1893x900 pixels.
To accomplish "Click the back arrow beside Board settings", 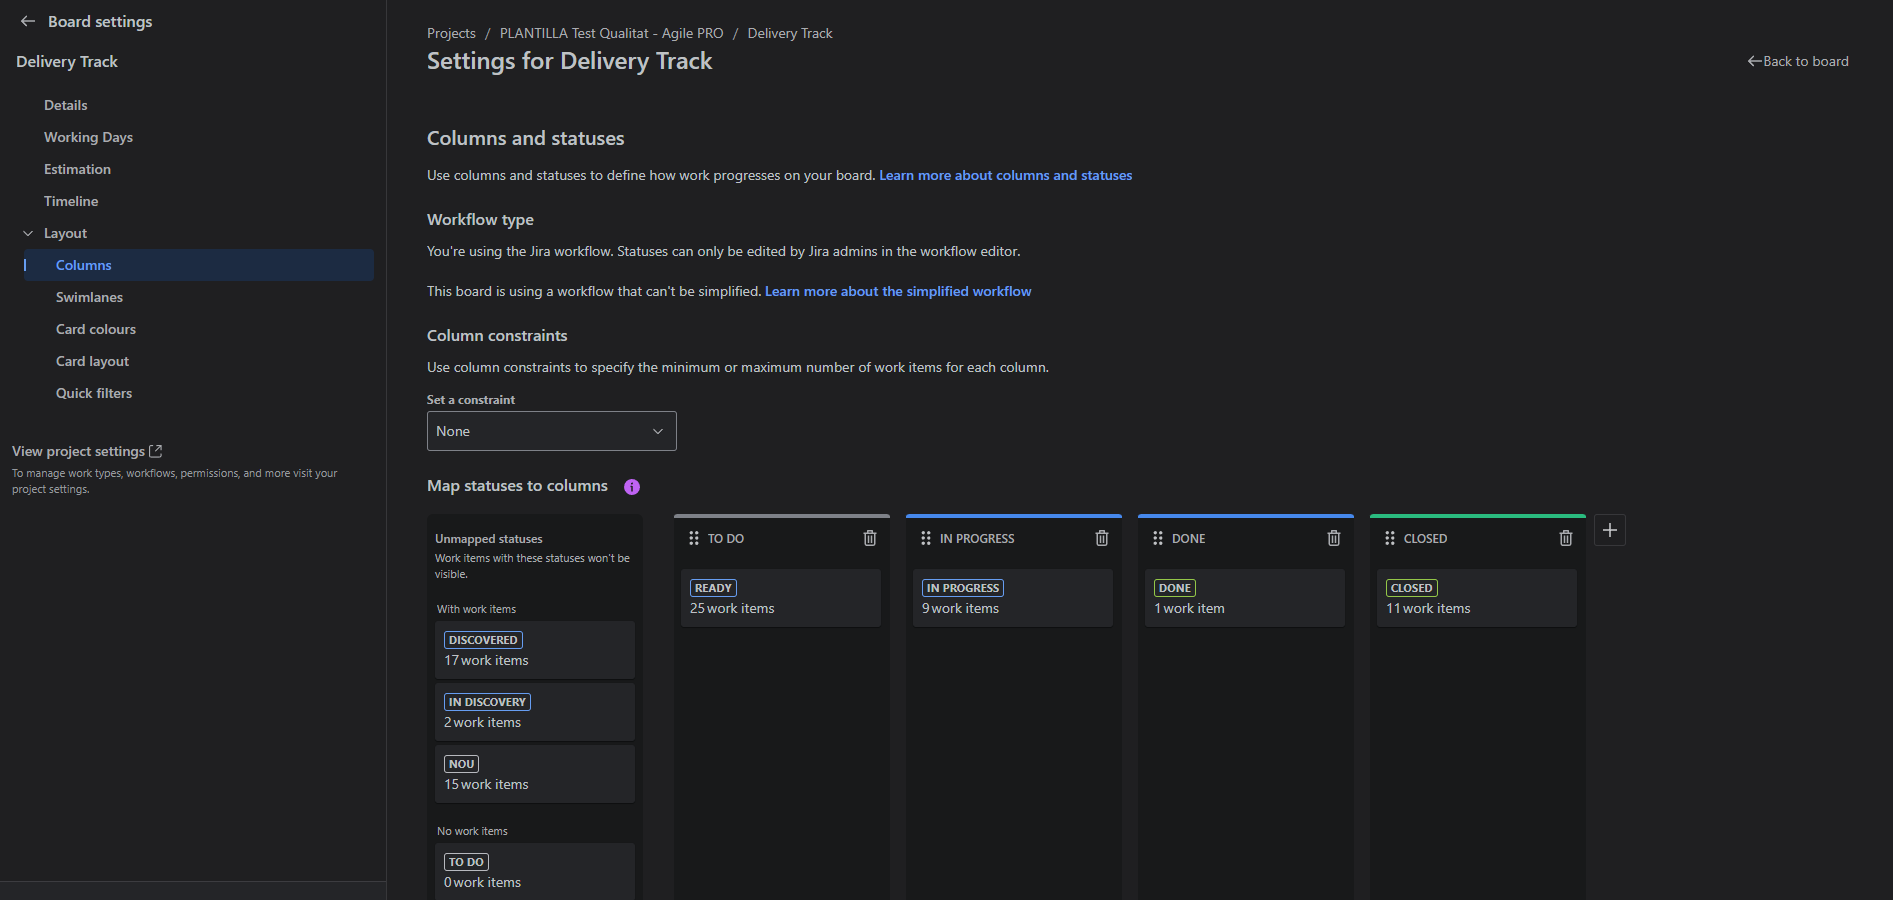I will (28, 22).
